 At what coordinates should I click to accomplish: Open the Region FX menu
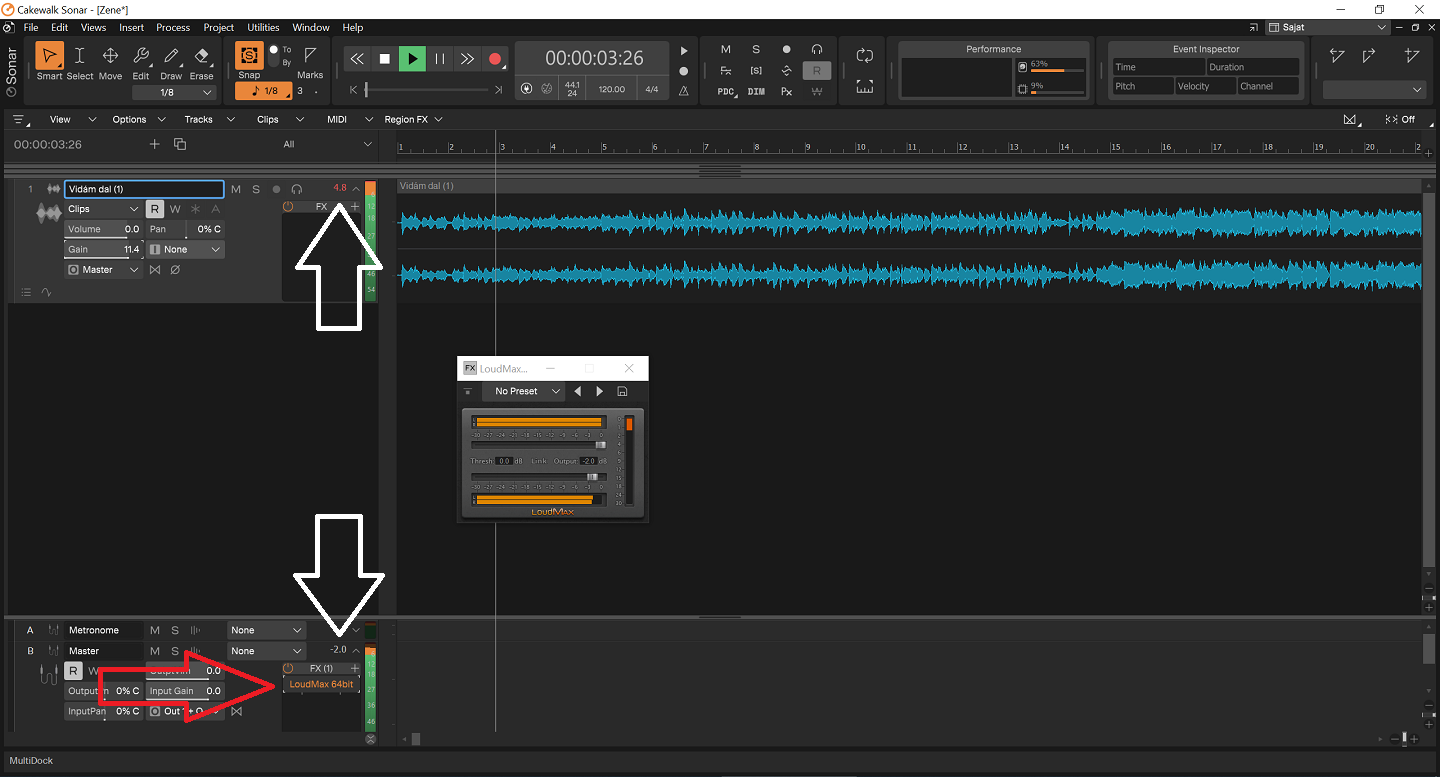coord(412,119)
